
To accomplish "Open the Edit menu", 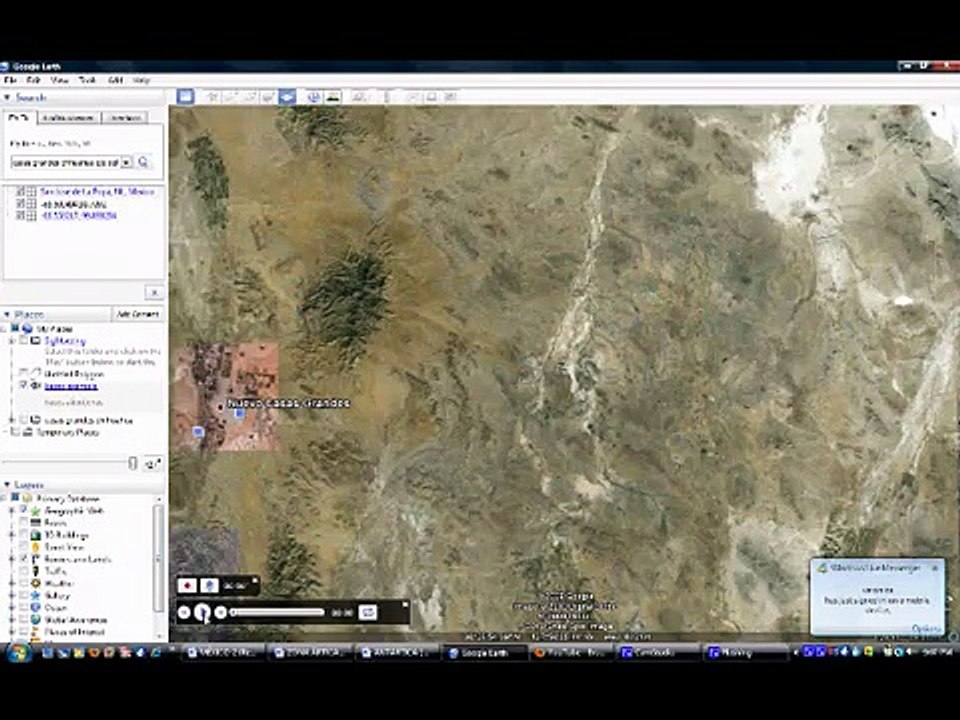I will click(33, 80).
